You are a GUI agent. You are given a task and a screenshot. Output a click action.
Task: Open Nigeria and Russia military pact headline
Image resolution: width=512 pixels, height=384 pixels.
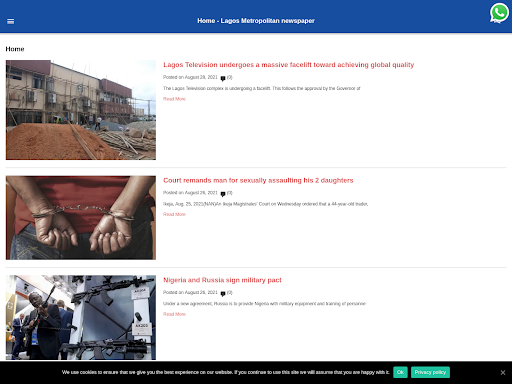[222, 280]
